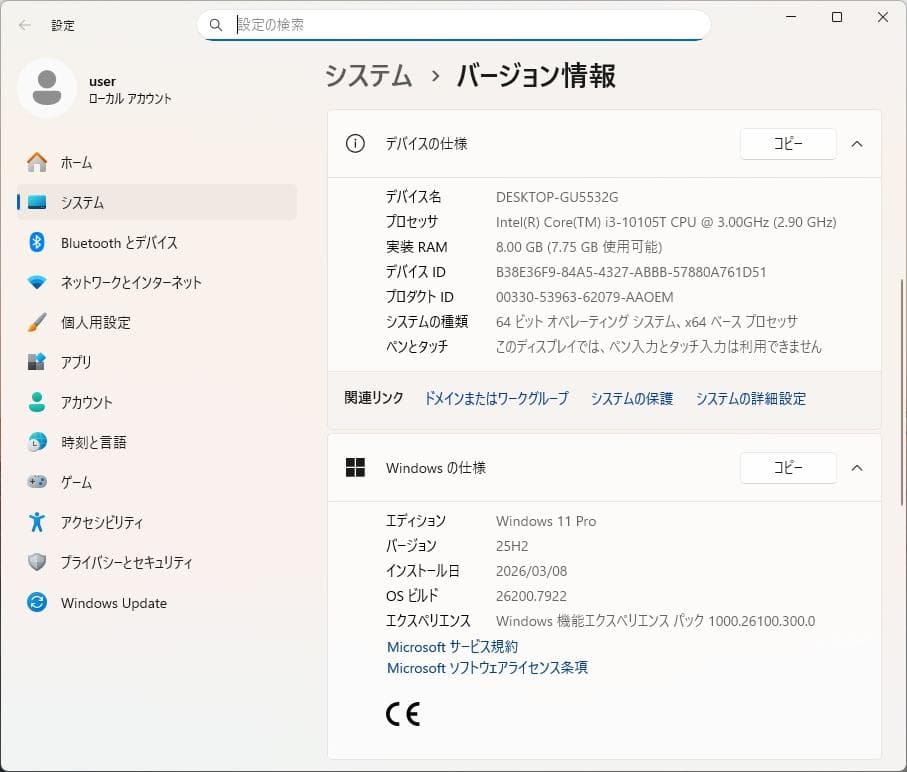Open システムの詳細設定 link
This screenshot has width=907, height=772.
750,398
